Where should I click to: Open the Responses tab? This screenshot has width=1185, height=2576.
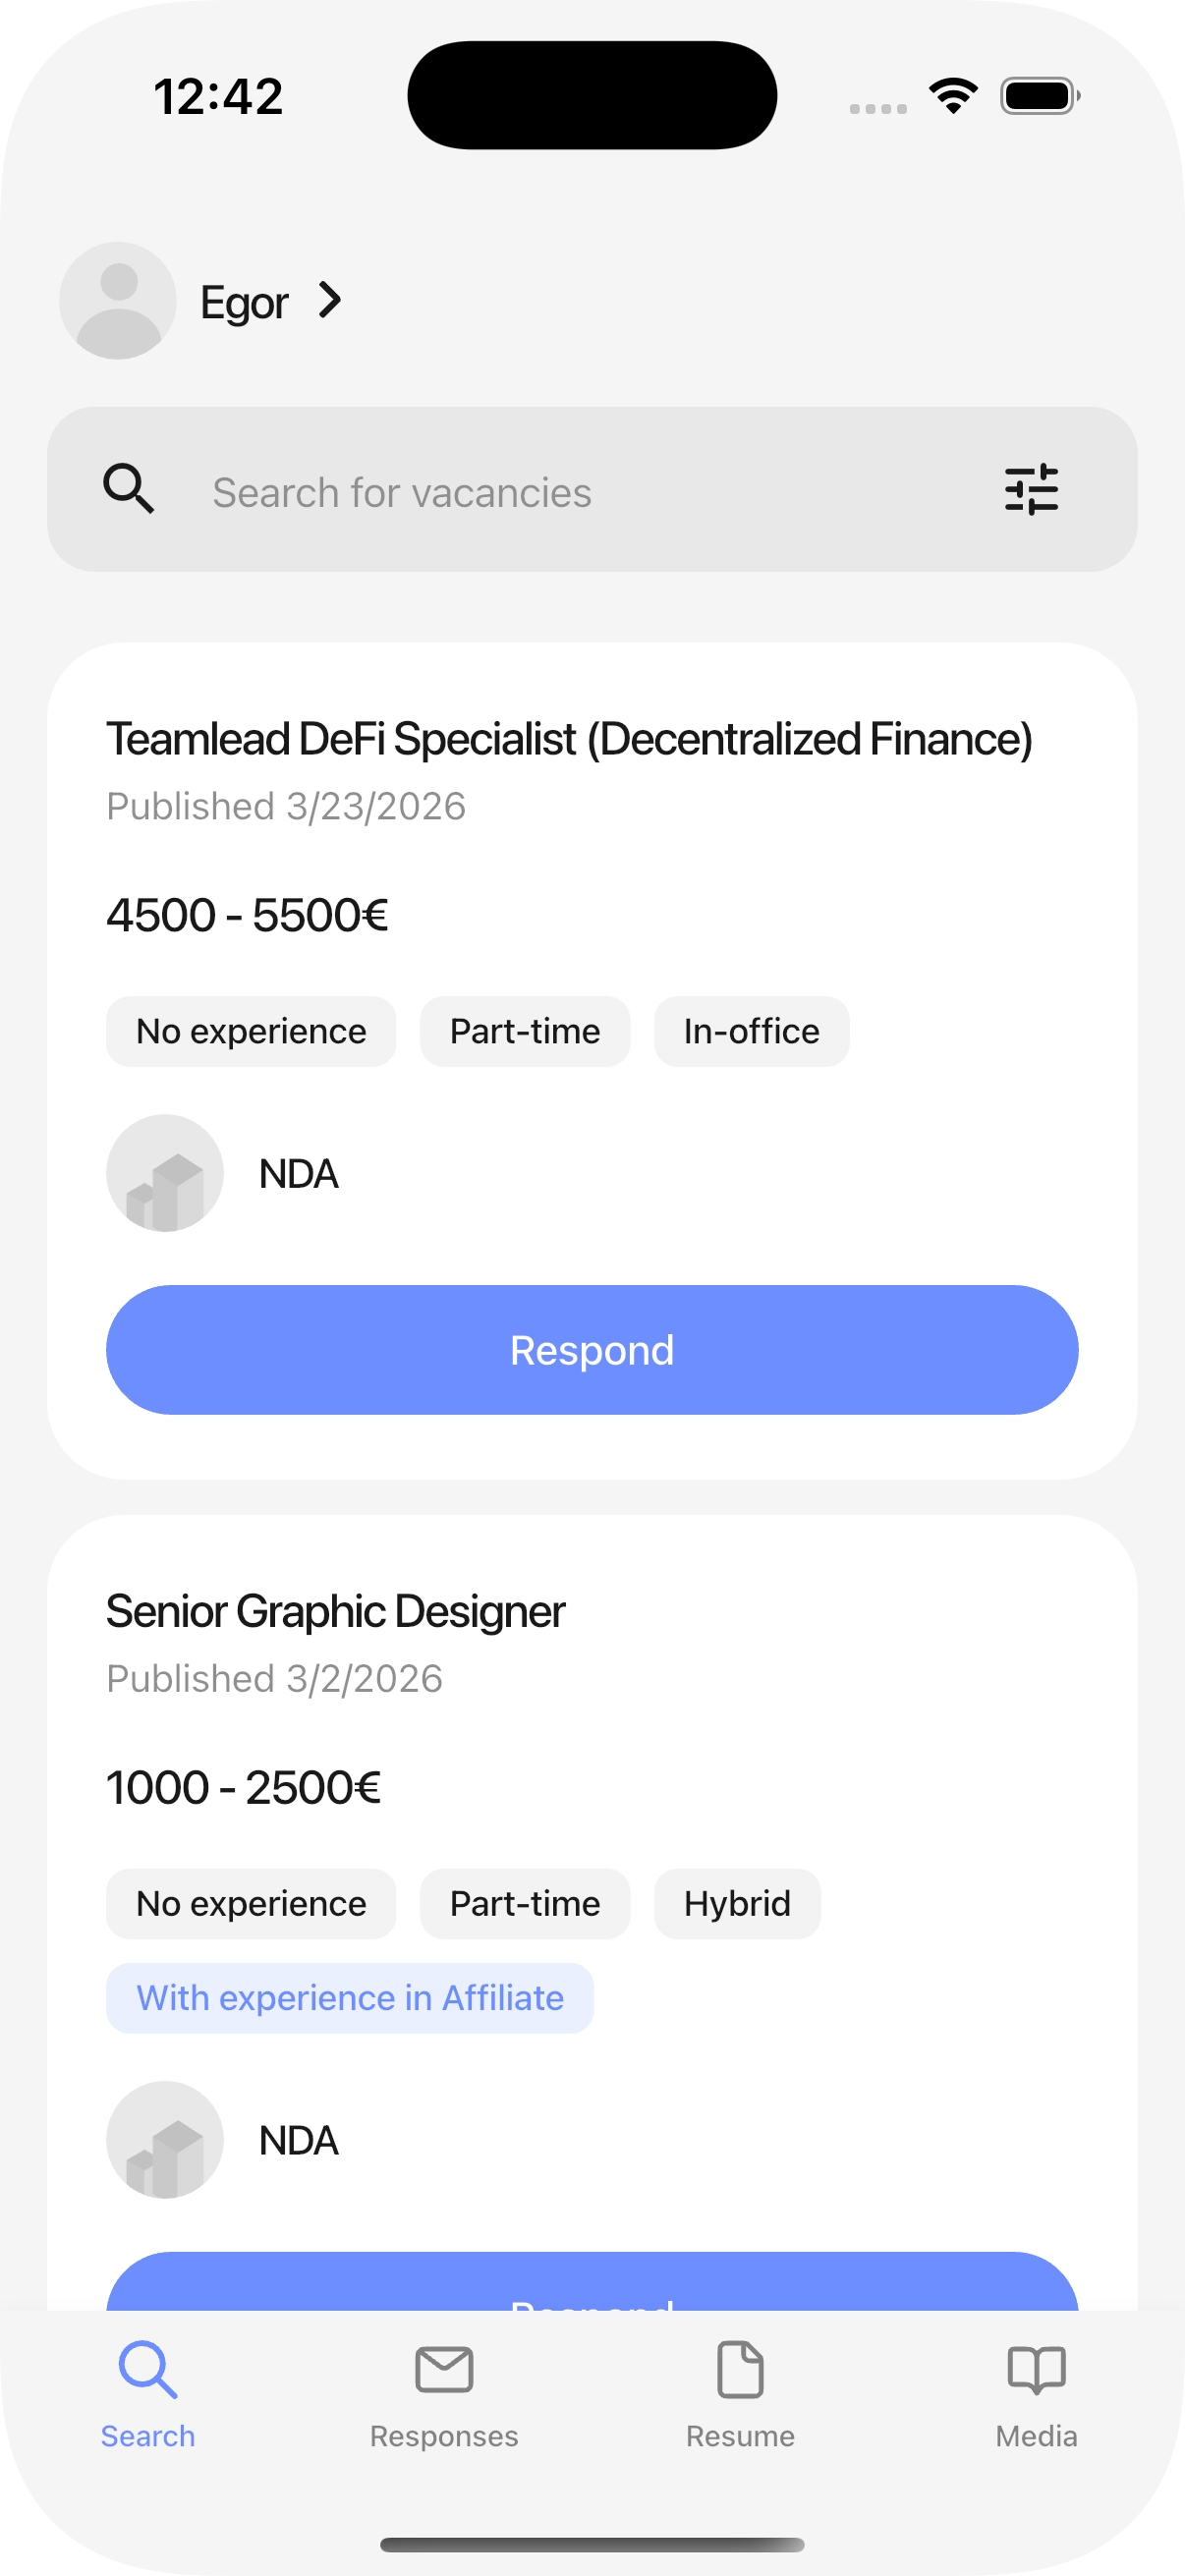click(444, 2394)
